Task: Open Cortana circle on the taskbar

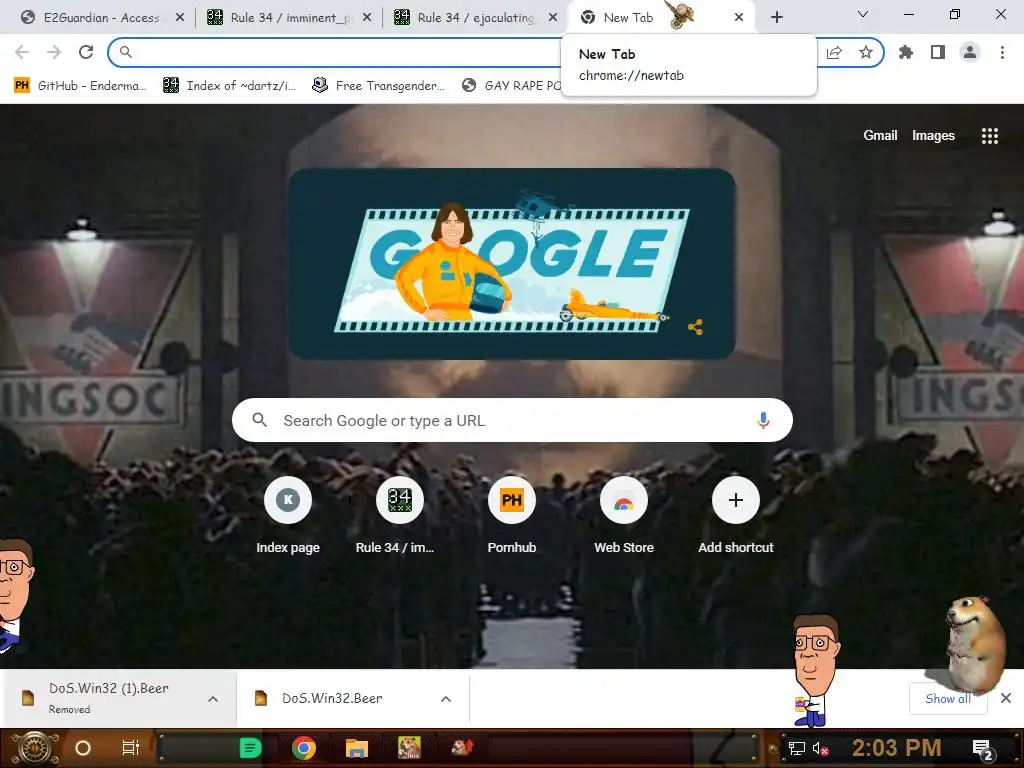Action: coord(83,748)
